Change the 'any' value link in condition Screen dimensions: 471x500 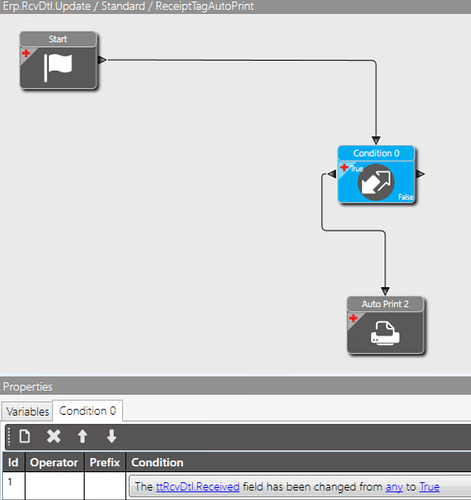coord(394,487)
